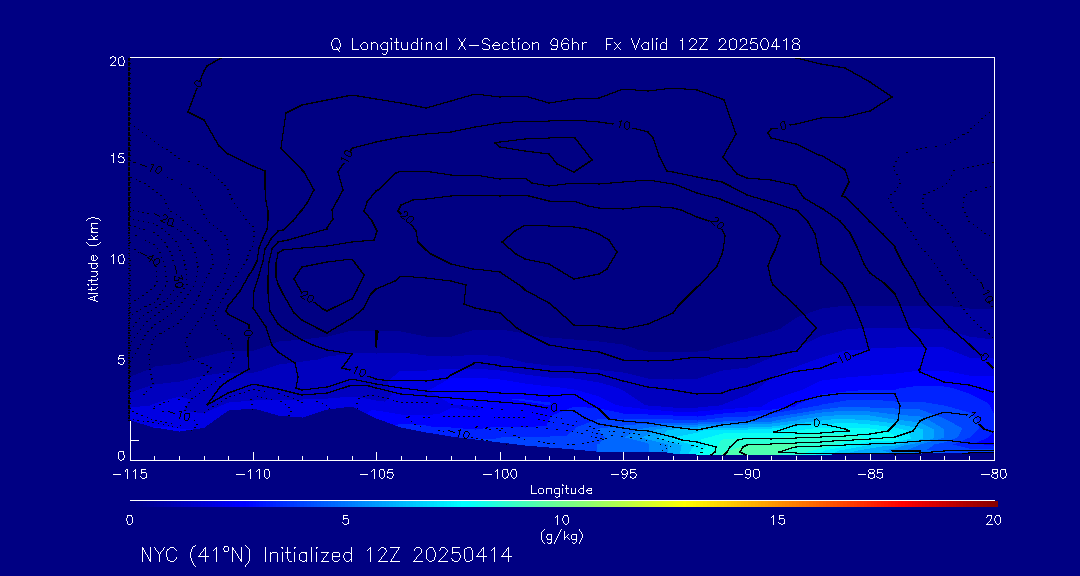Click altitude axis tick label 15
This screenshot has height=576, width=1080.
117,159
